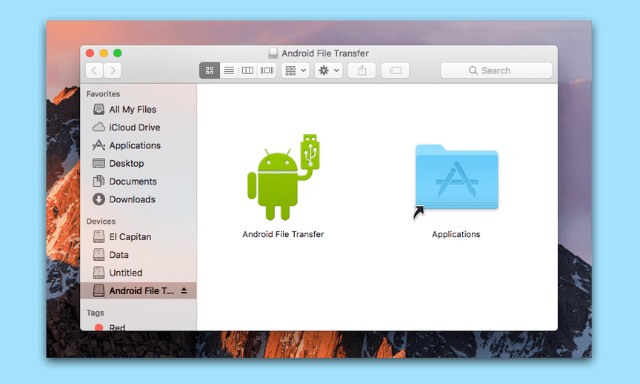Click the window title proxy disk icon
The width and height of the screenshot is (640, 384).
point(273,53)
